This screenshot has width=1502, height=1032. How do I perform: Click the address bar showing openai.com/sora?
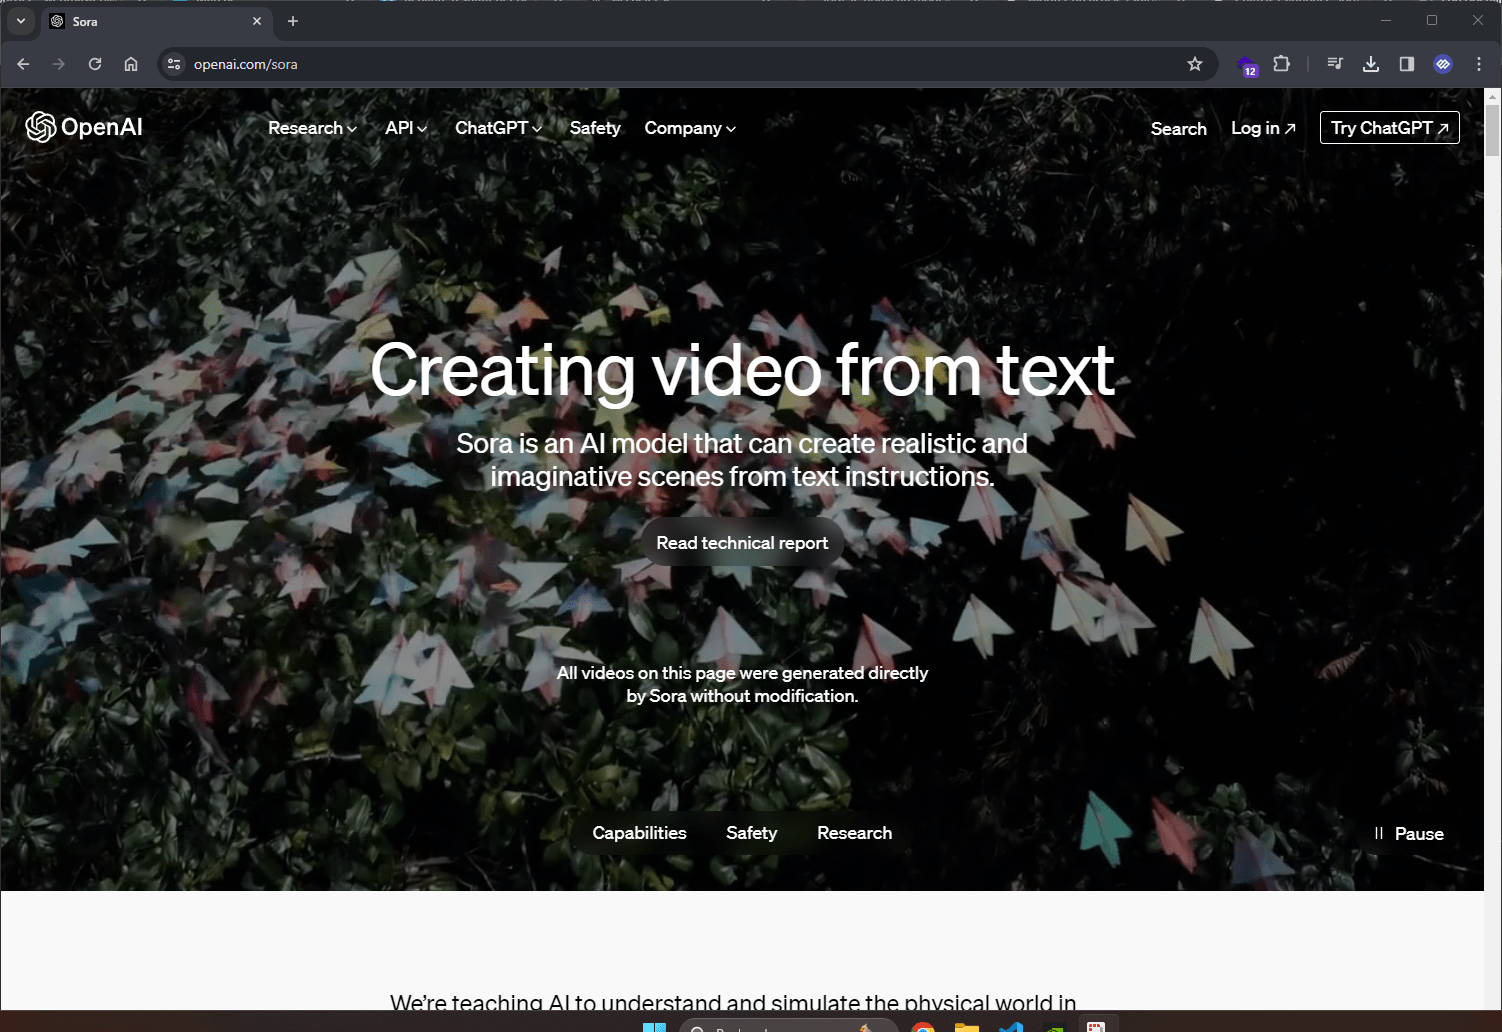click(600, 64)
